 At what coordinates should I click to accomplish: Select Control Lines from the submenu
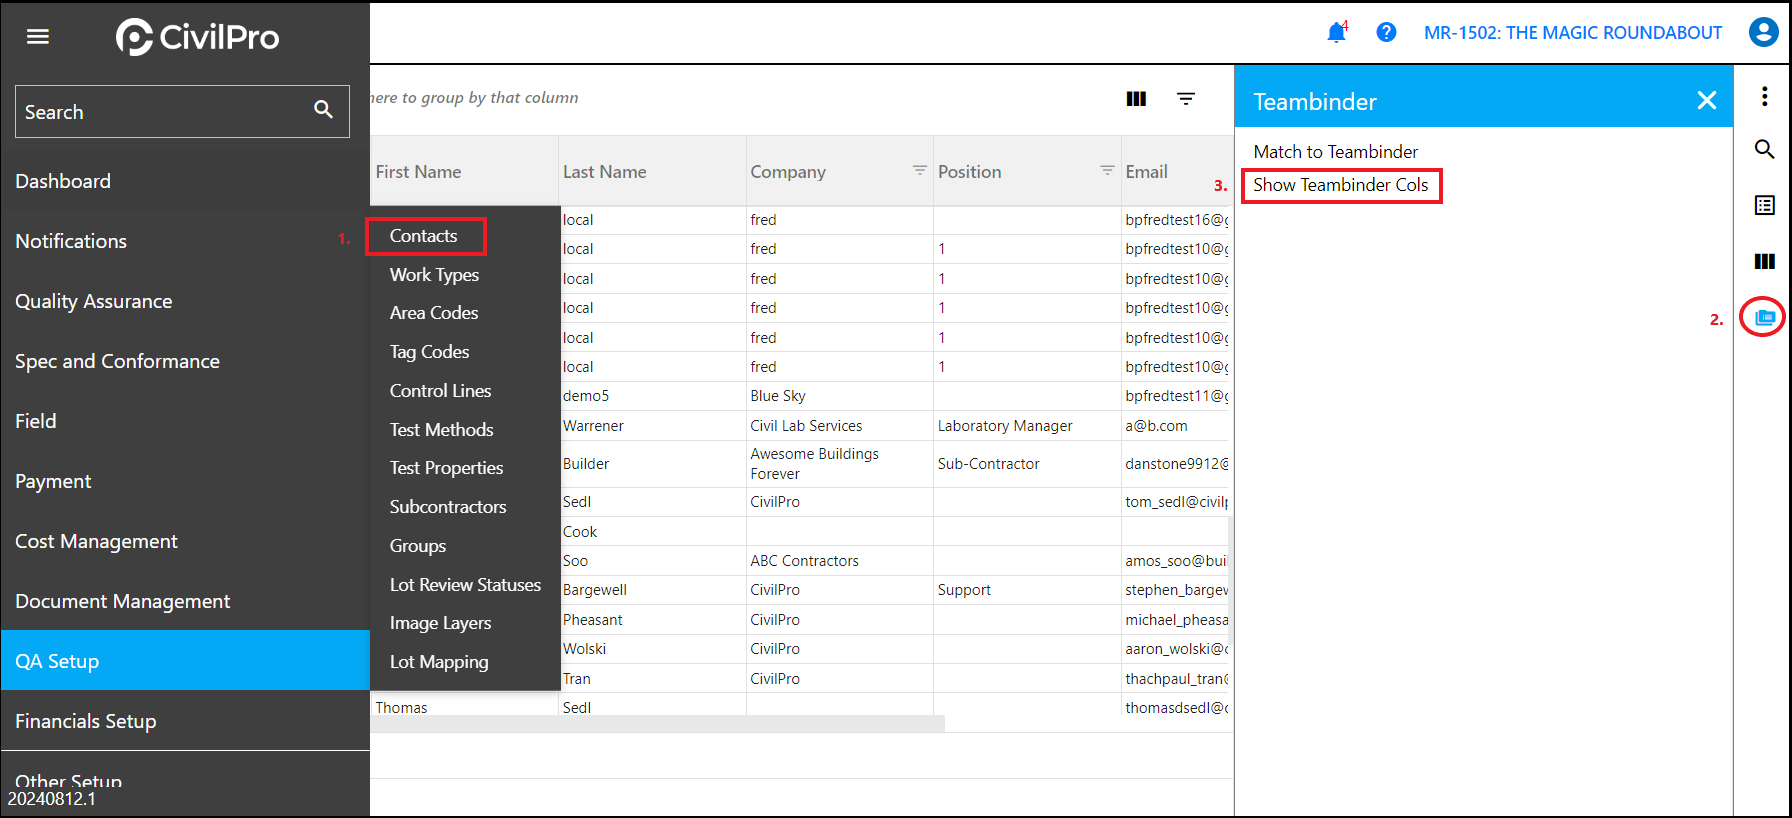[x=440, y=391]
